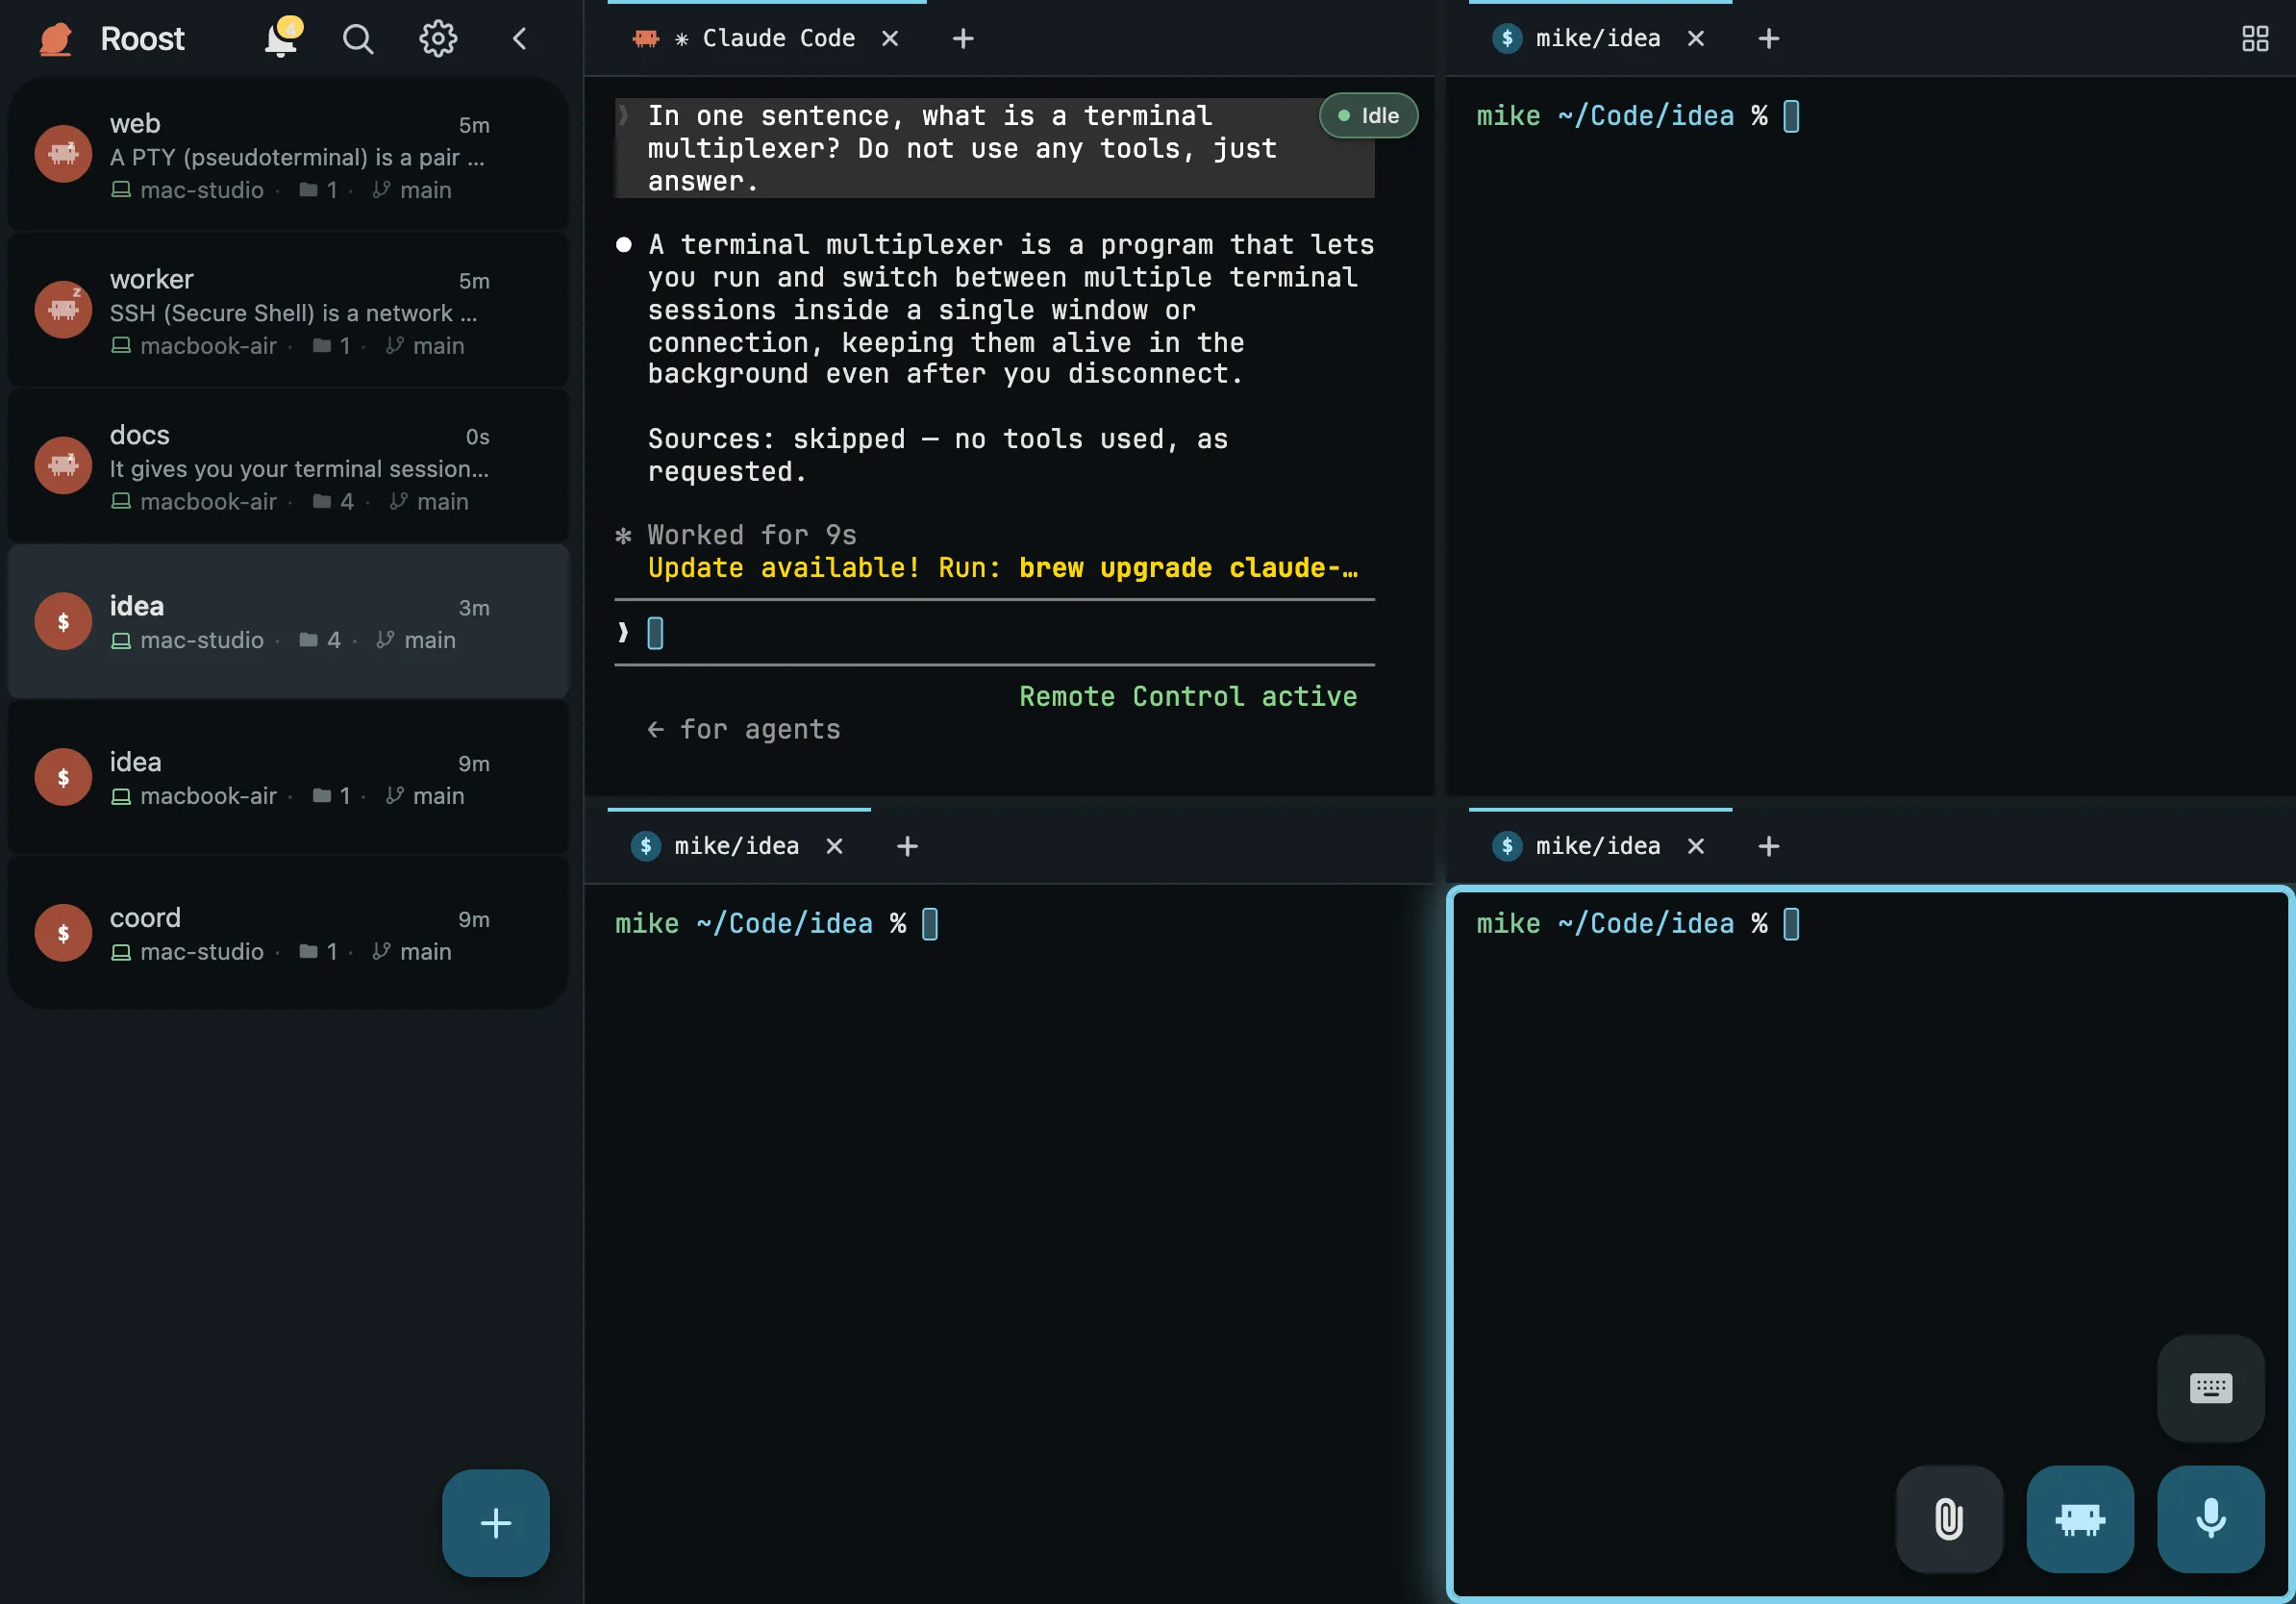
Task: Attach a file with paperclip button
Action: pos(1949,1519)
